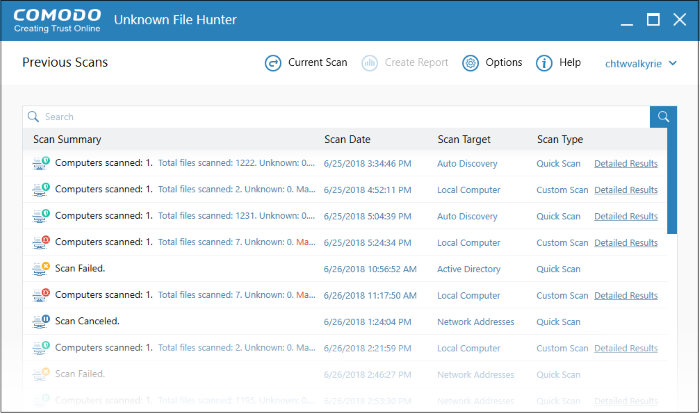Screen dimensions: 700x414
Task: Switch to Current Scan
Action: click(317, 63)
